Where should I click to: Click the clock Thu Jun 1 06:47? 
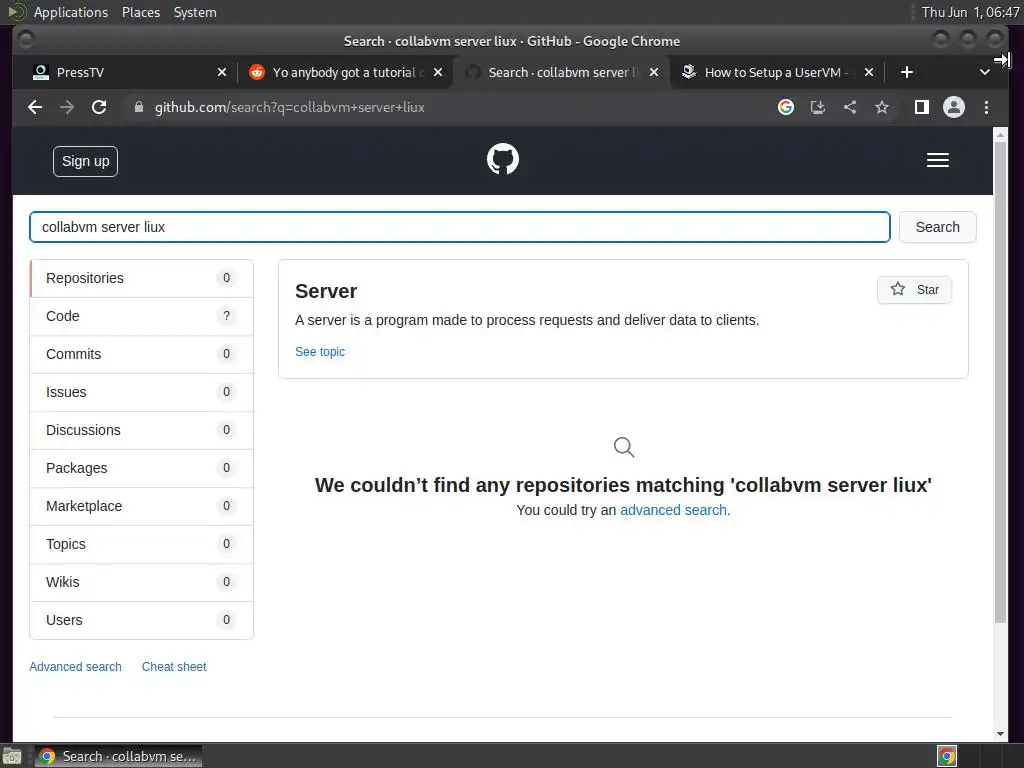pyautogui.click(x=969, y=12)
